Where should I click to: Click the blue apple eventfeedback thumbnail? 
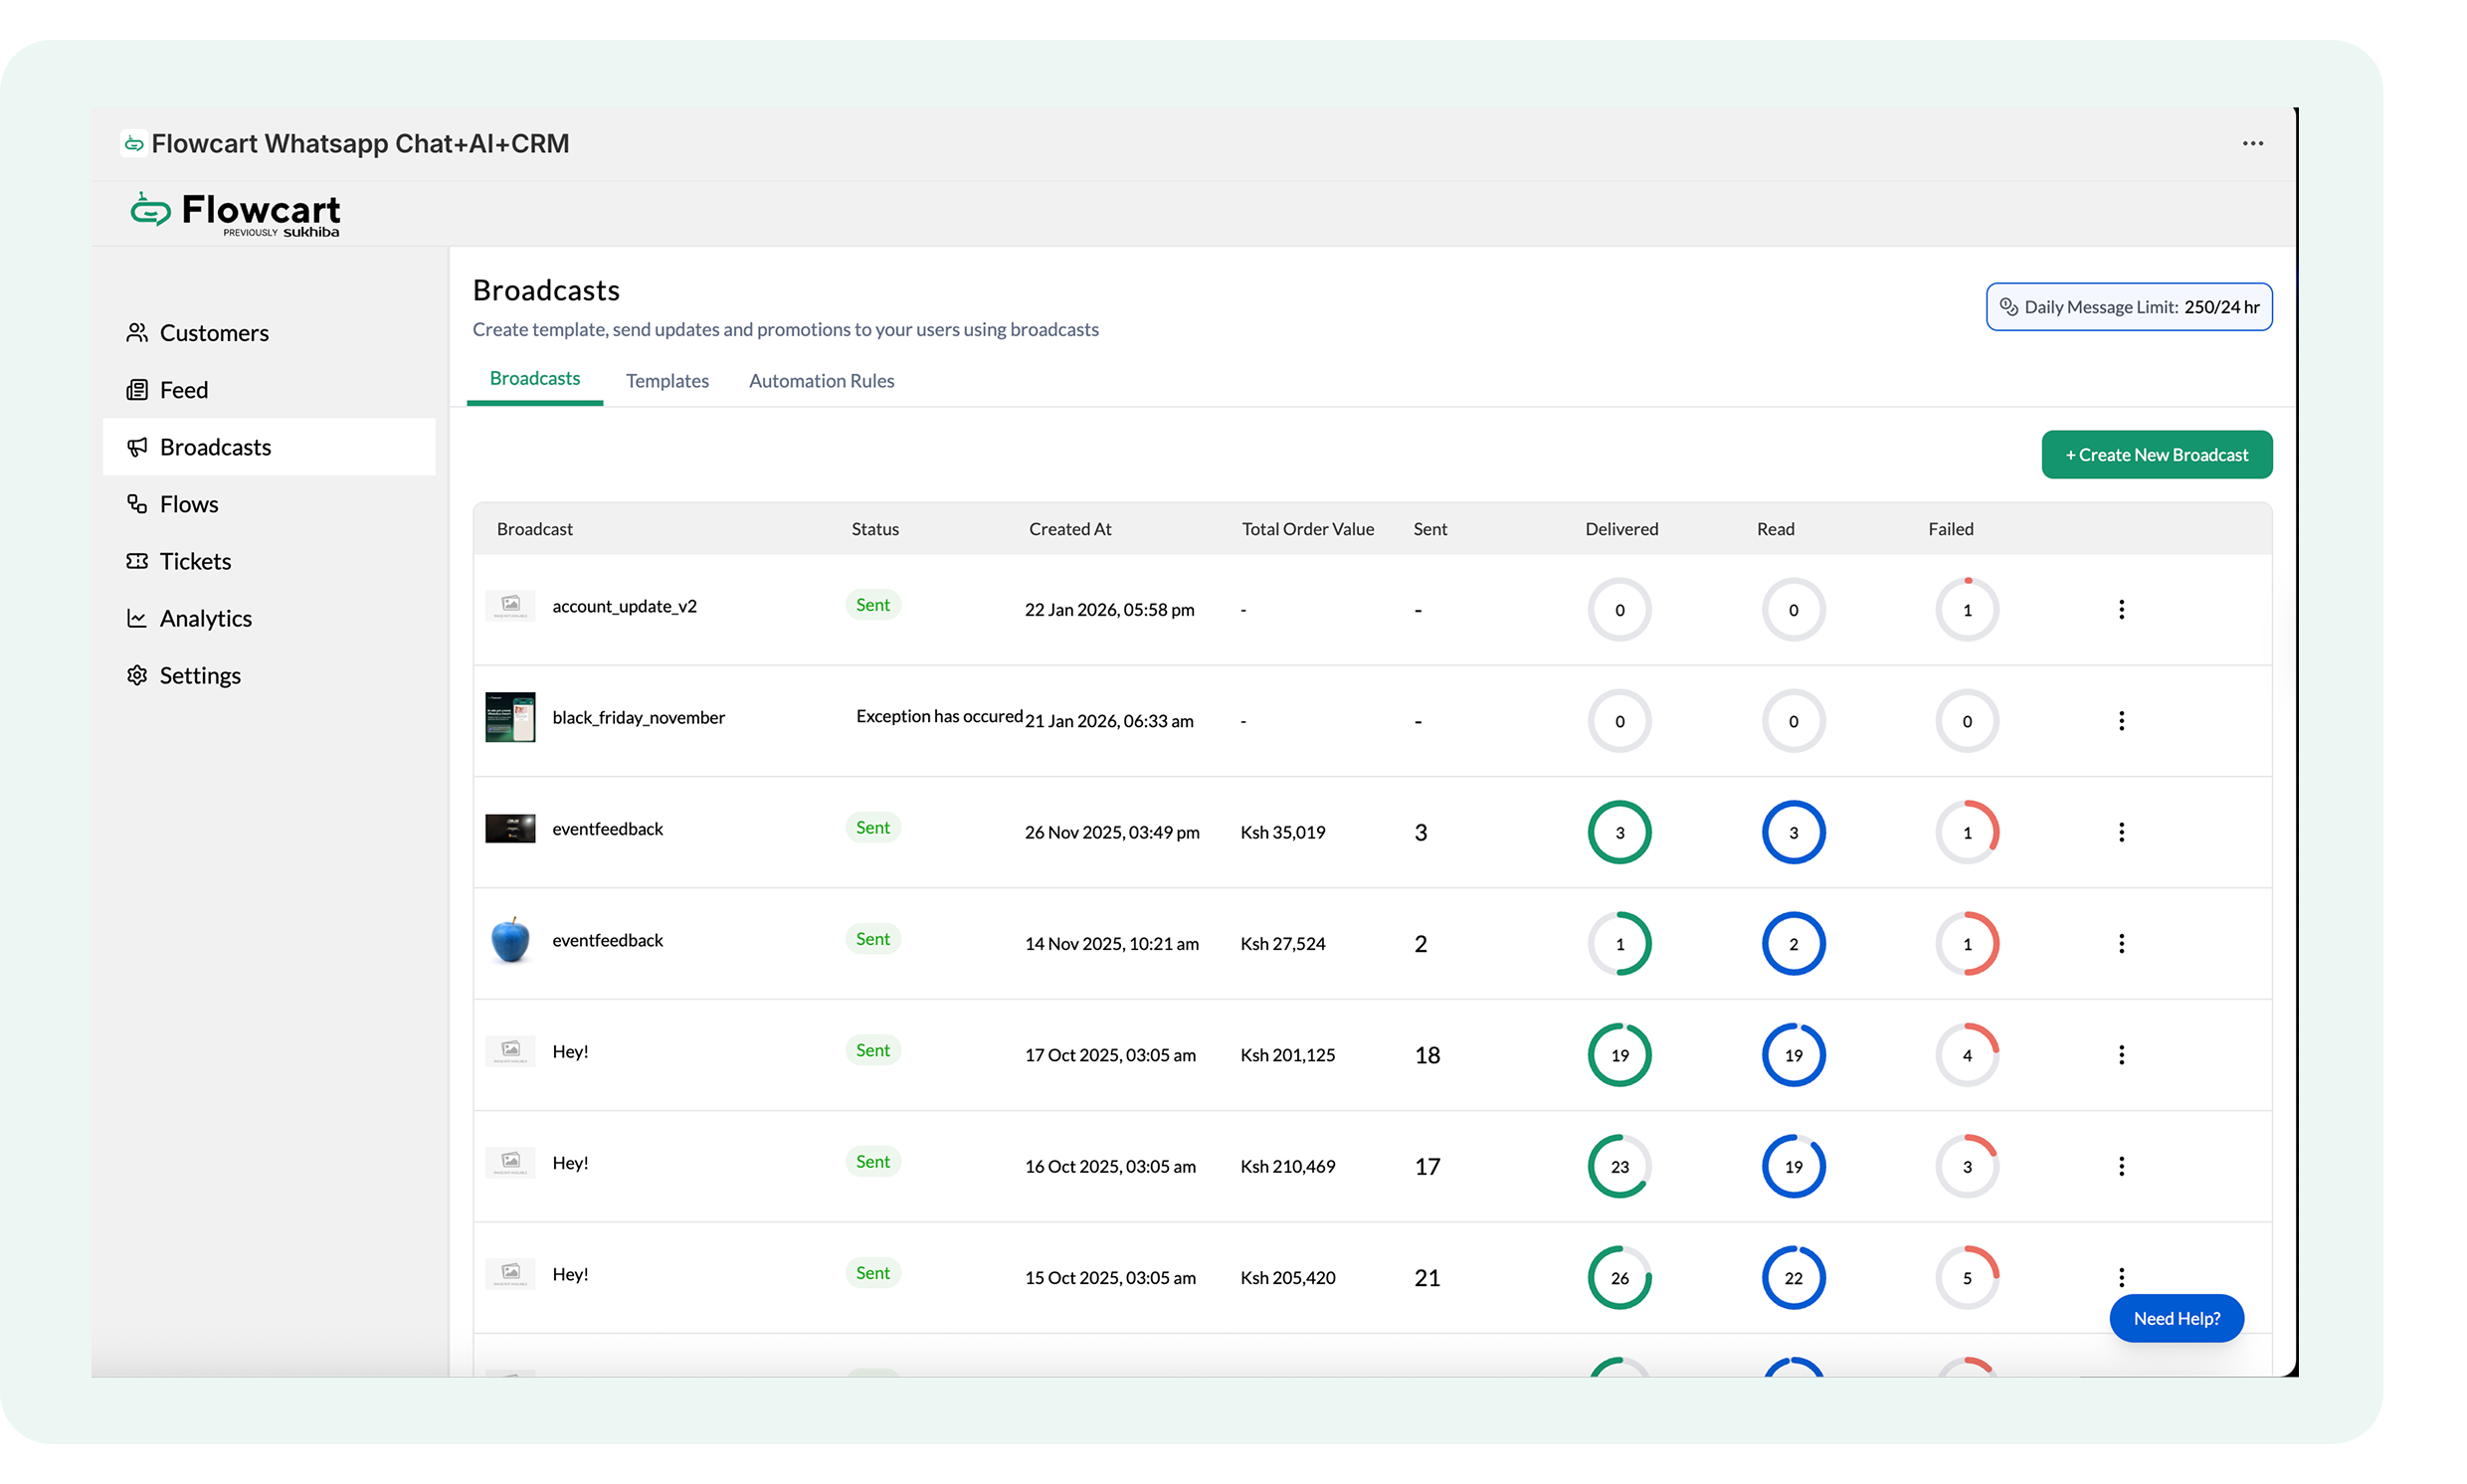click(510, 941)
